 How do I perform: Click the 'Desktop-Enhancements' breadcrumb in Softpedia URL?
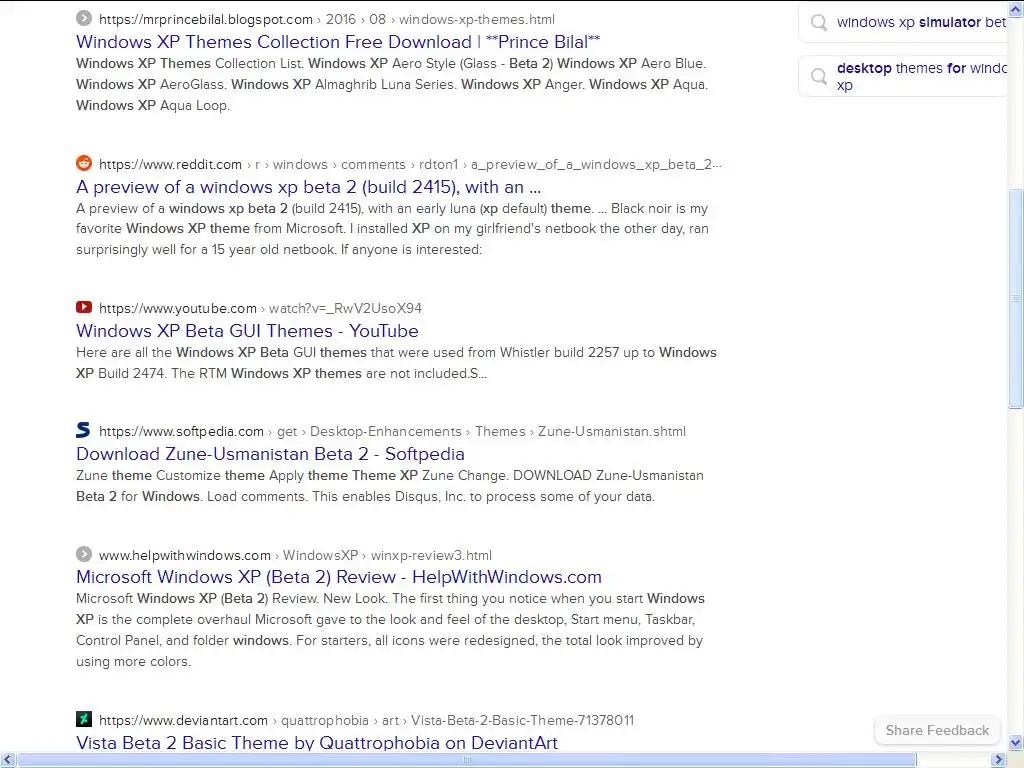click(385, 432)
